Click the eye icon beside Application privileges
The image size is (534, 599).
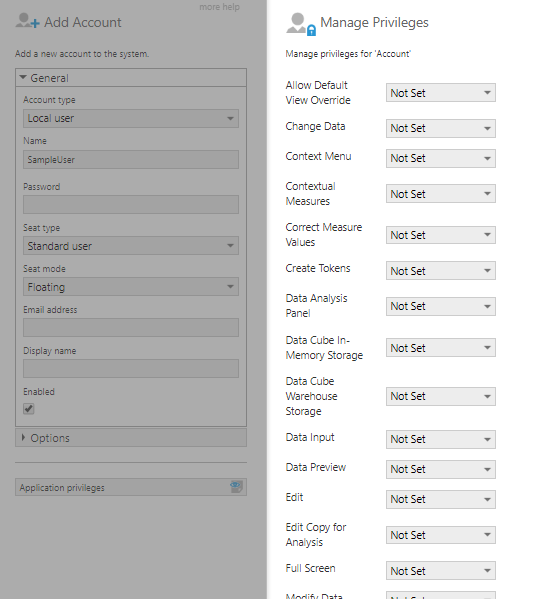[x=236, y=487]
